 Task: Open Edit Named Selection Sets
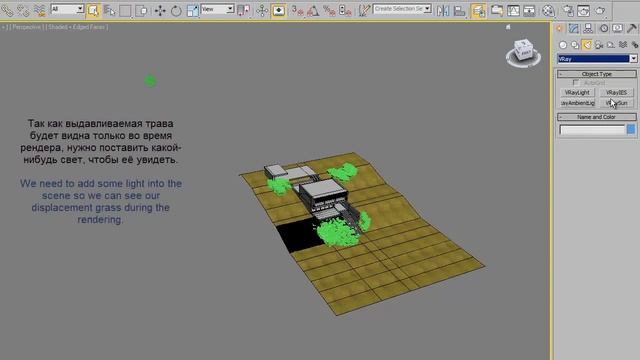[364, 11]
